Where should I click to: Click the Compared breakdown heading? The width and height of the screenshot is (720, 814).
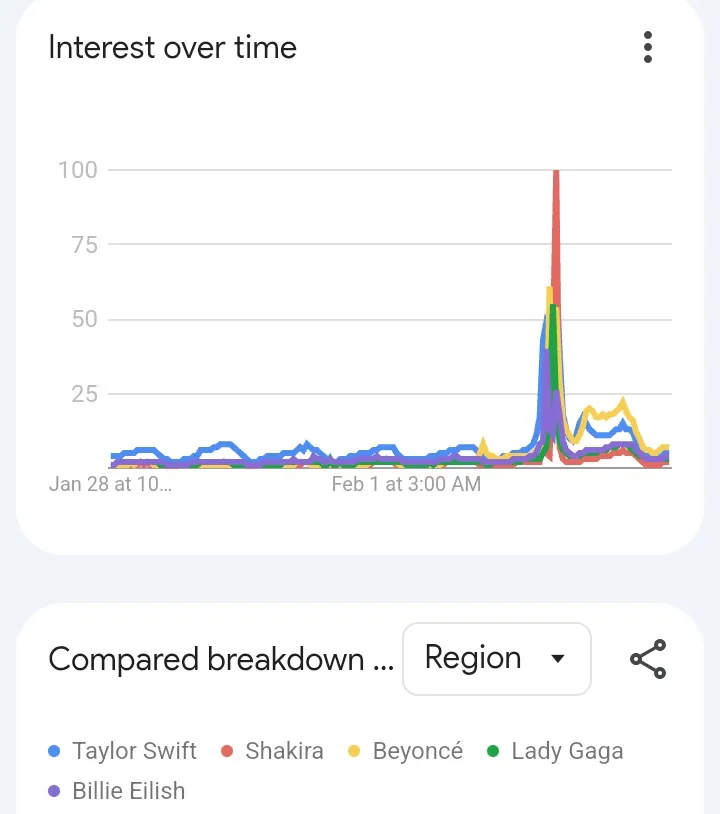point(221,659)
